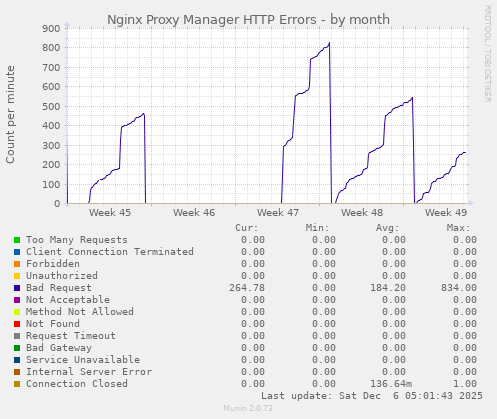Click the Method Not Allowed legend label
Viewport: 497px width, 419px height.
point(80,312)
